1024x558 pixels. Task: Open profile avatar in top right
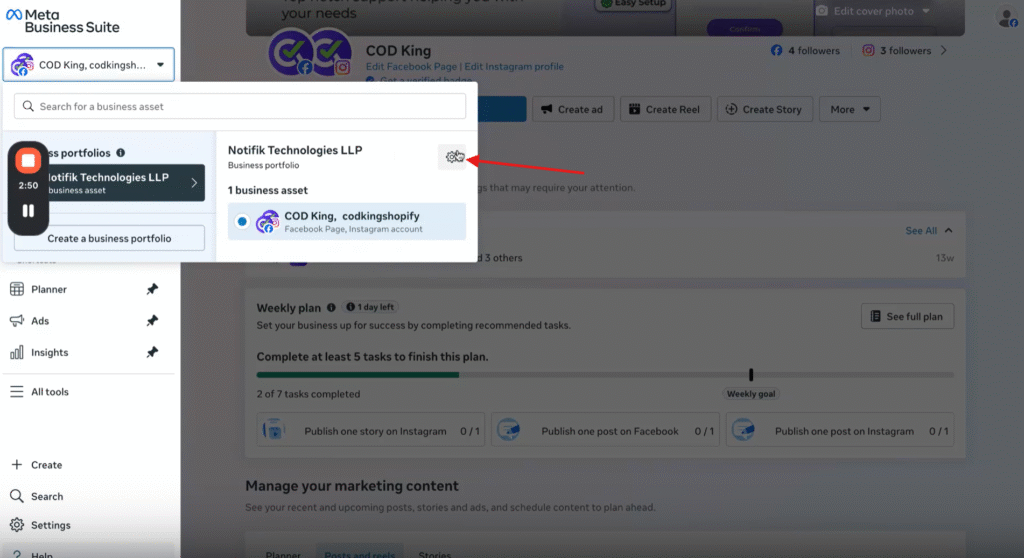1006,17
